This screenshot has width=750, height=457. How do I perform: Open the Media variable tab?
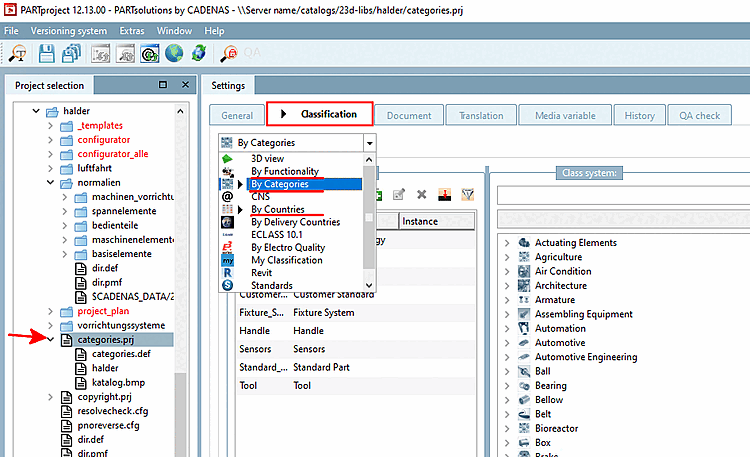(565, 115)
